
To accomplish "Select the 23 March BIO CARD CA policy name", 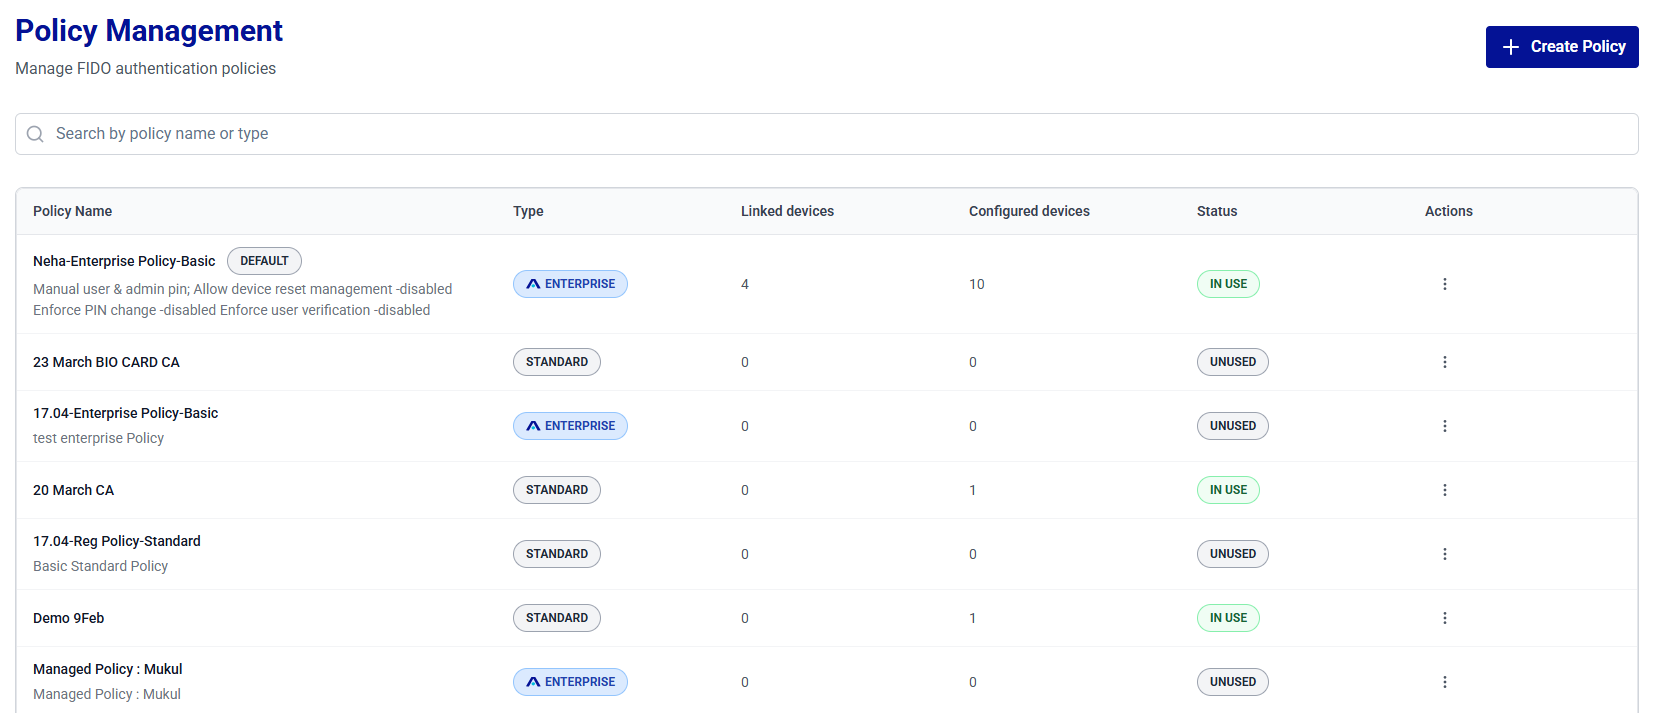I will pos(106,362).
